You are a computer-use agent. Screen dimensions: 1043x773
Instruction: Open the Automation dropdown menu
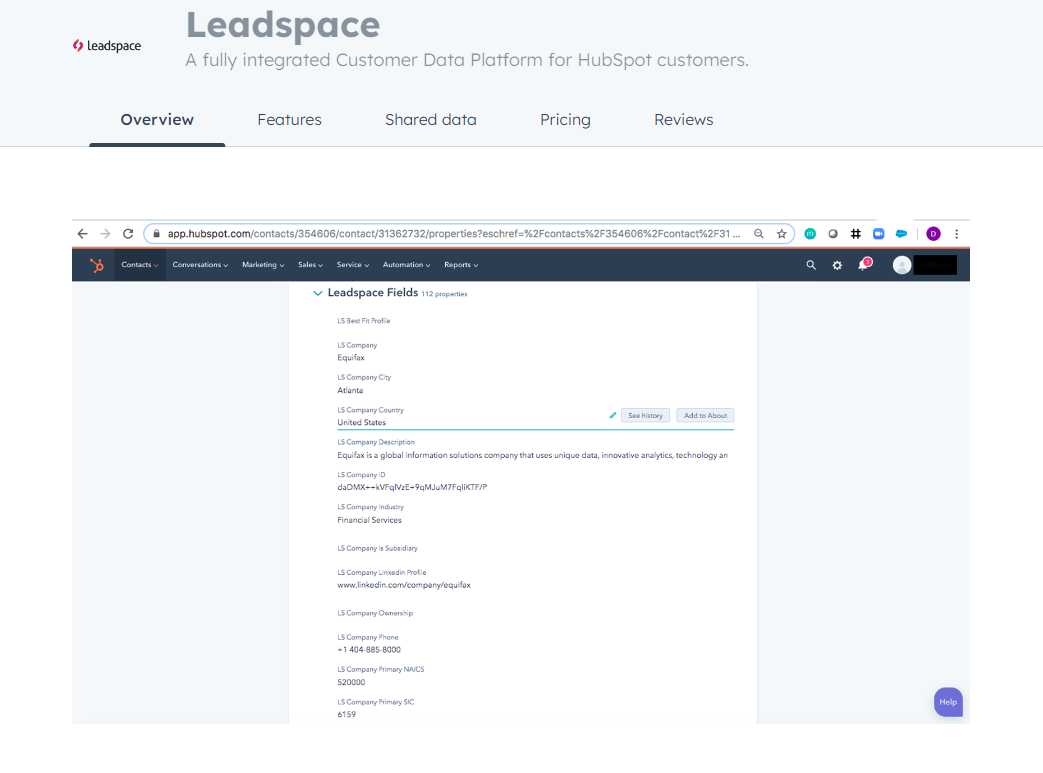point(406,265)
